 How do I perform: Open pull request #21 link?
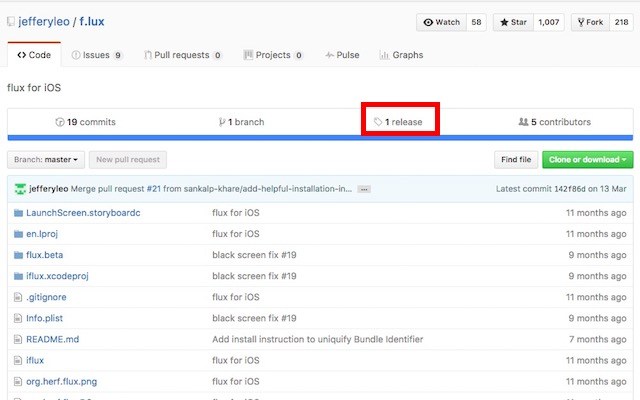pos(153,189)
